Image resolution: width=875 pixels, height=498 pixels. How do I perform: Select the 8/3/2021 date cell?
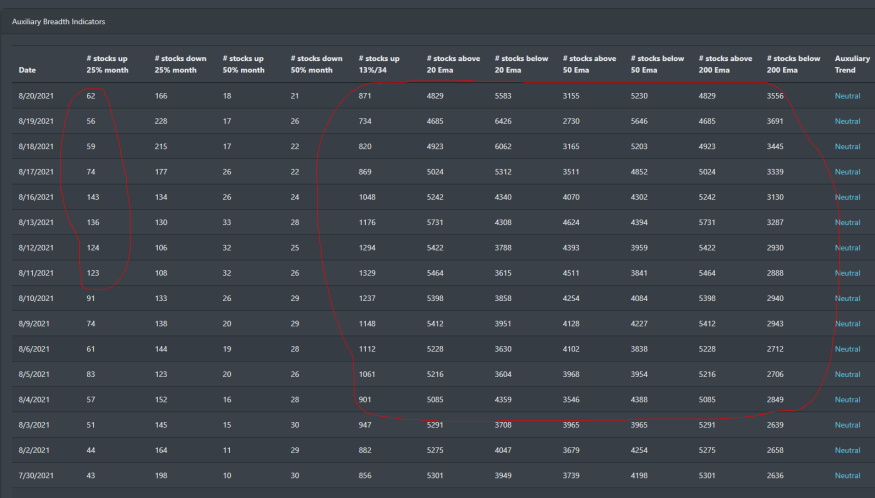34,425
